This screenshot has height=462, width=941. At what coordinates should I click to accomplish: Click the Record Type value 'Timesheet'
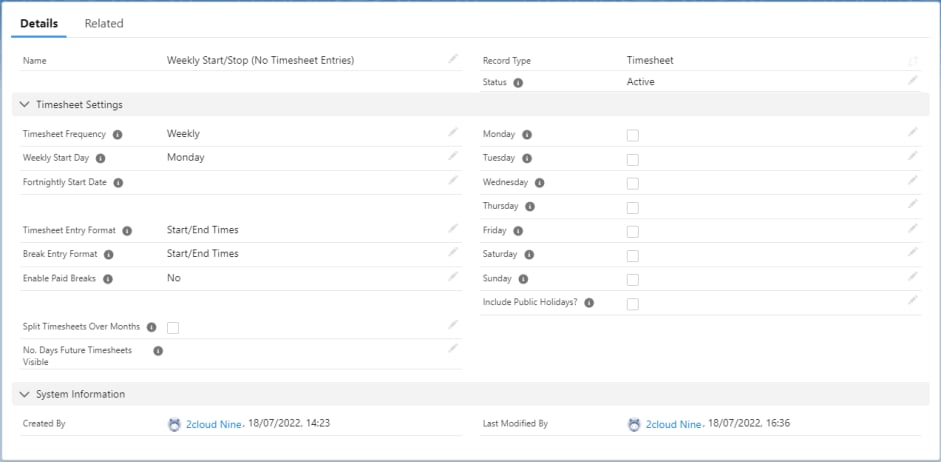pos(650,60)
